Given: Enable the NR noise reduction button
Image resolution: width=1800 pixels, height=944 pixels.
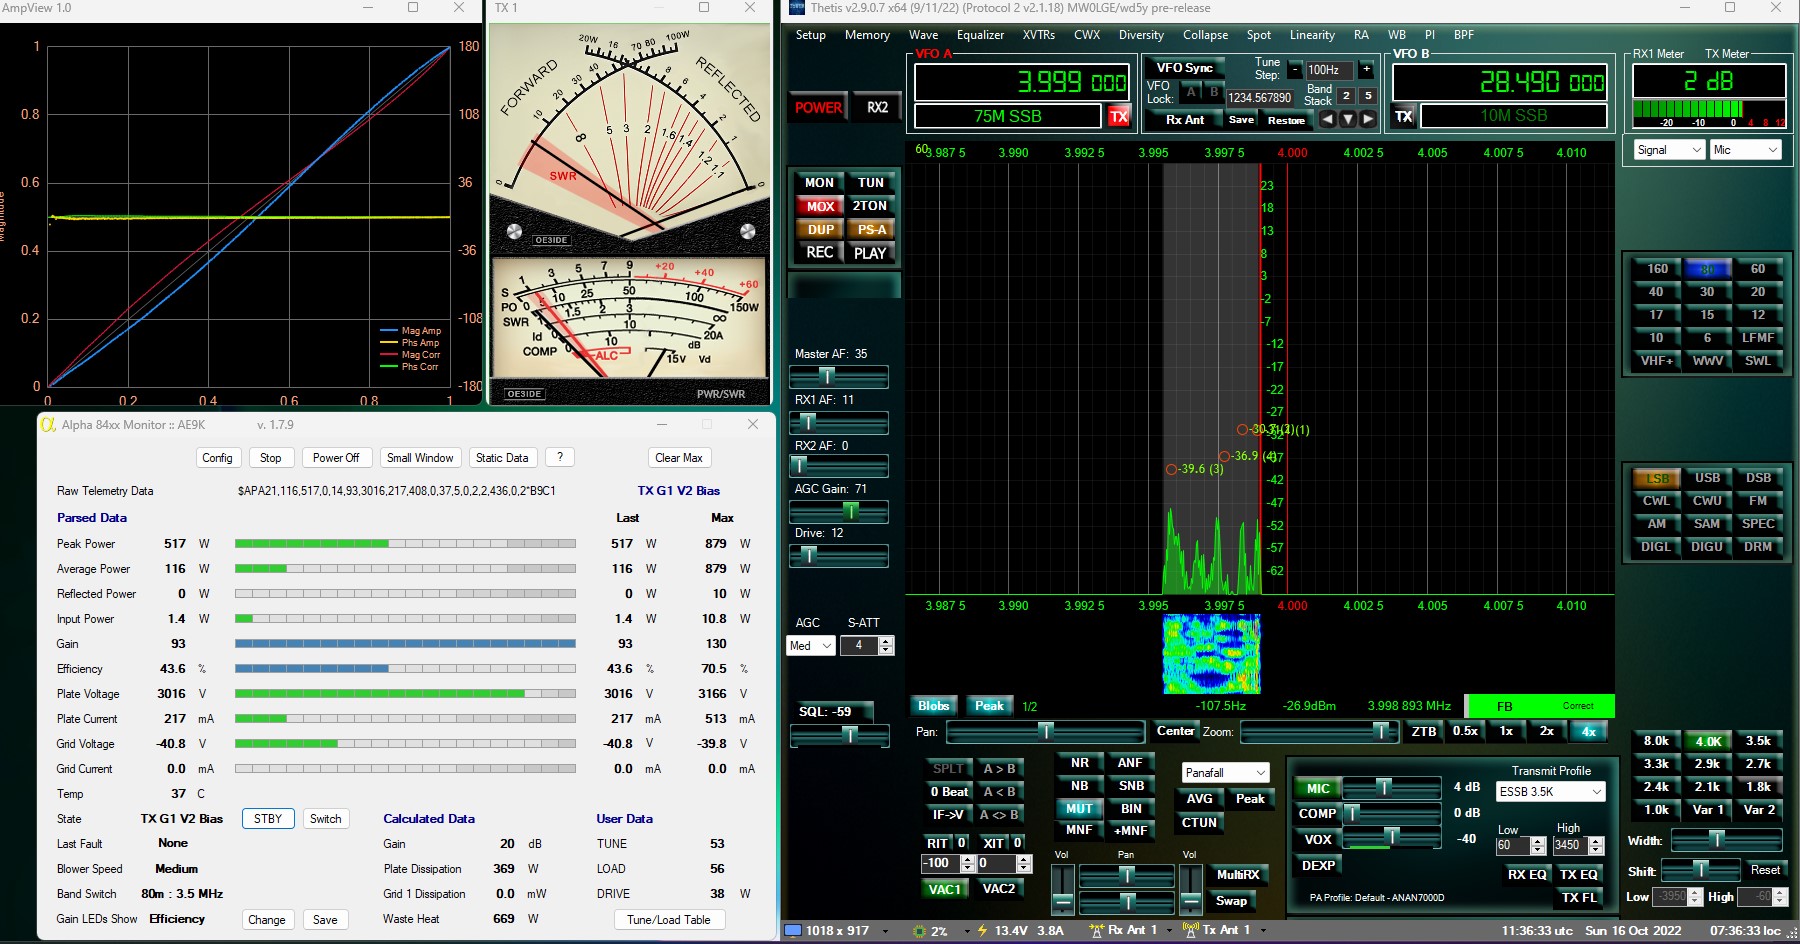Looking at the screenshot, I should point(1080,763).
